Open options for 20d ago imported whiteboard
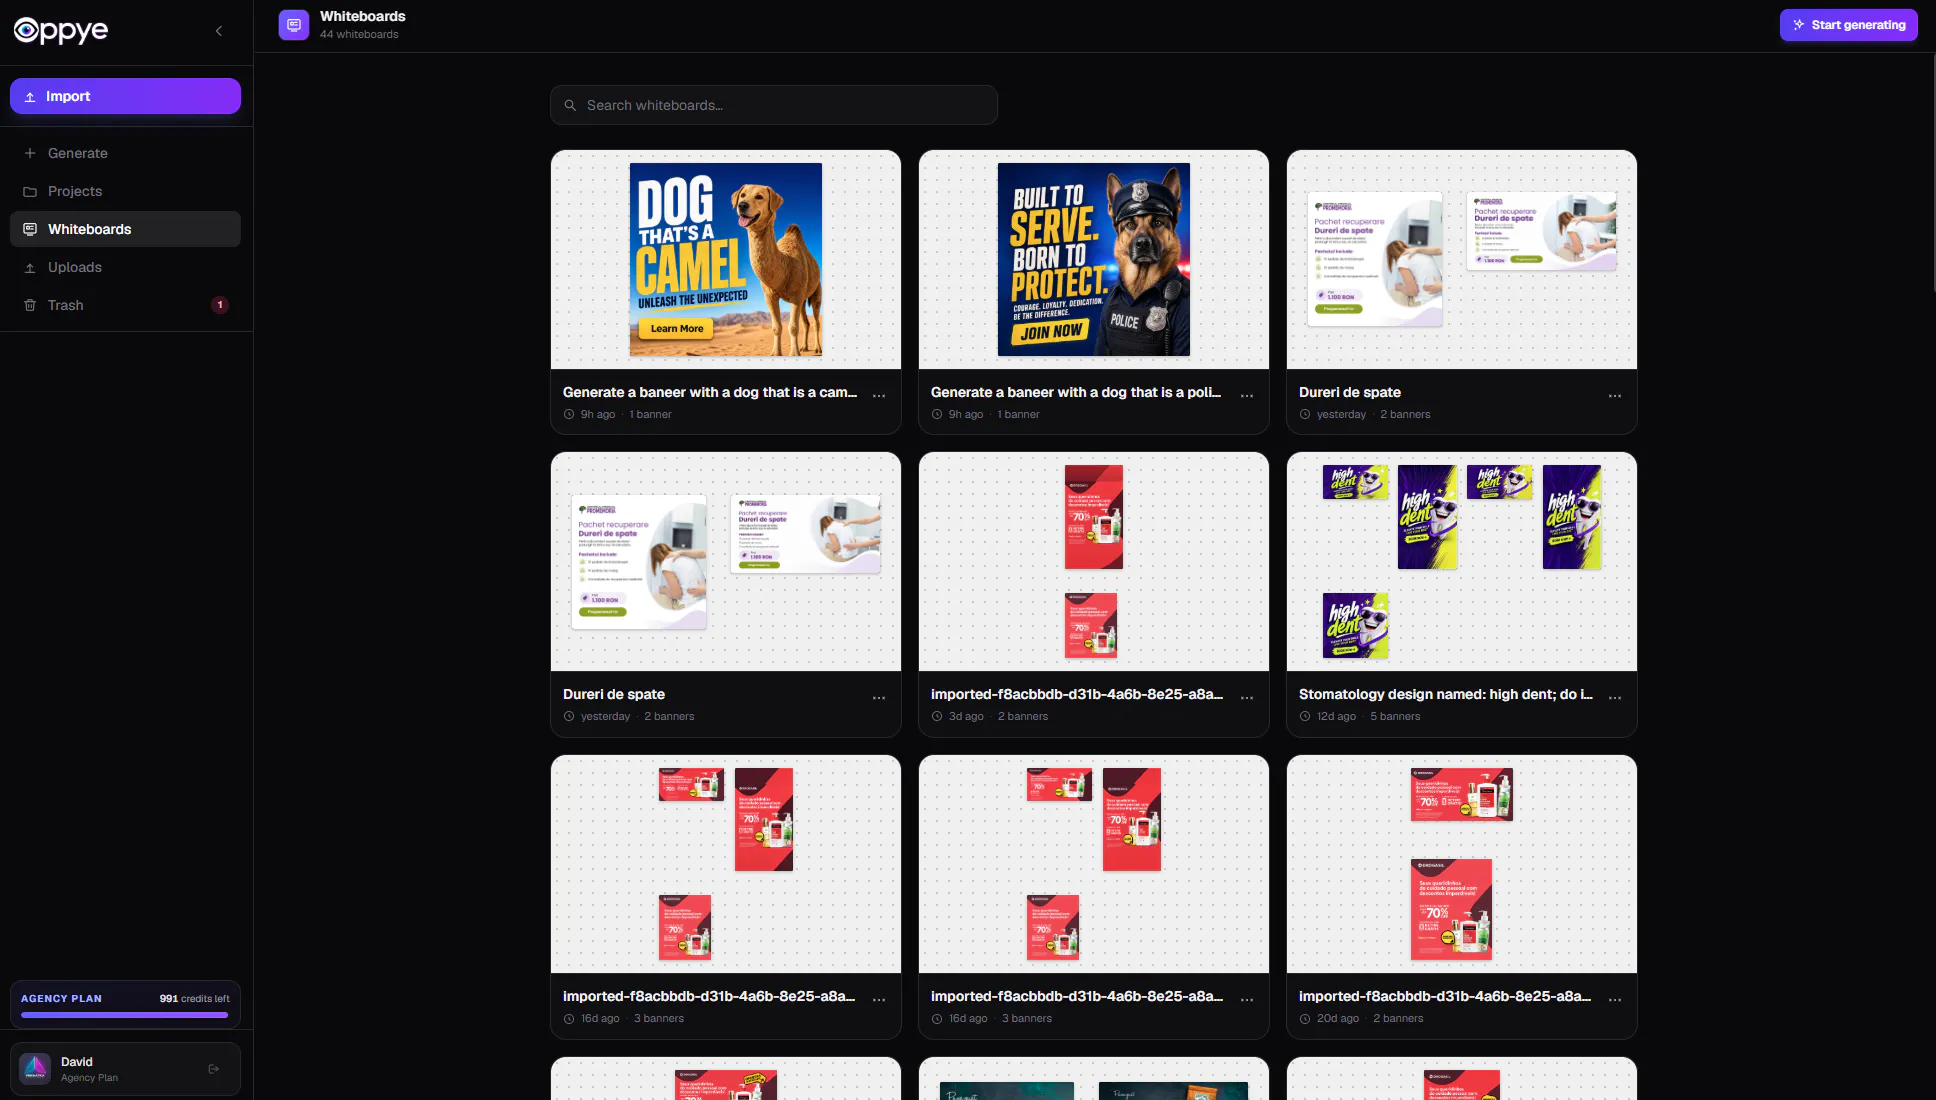 (x=1615, y=1000)
